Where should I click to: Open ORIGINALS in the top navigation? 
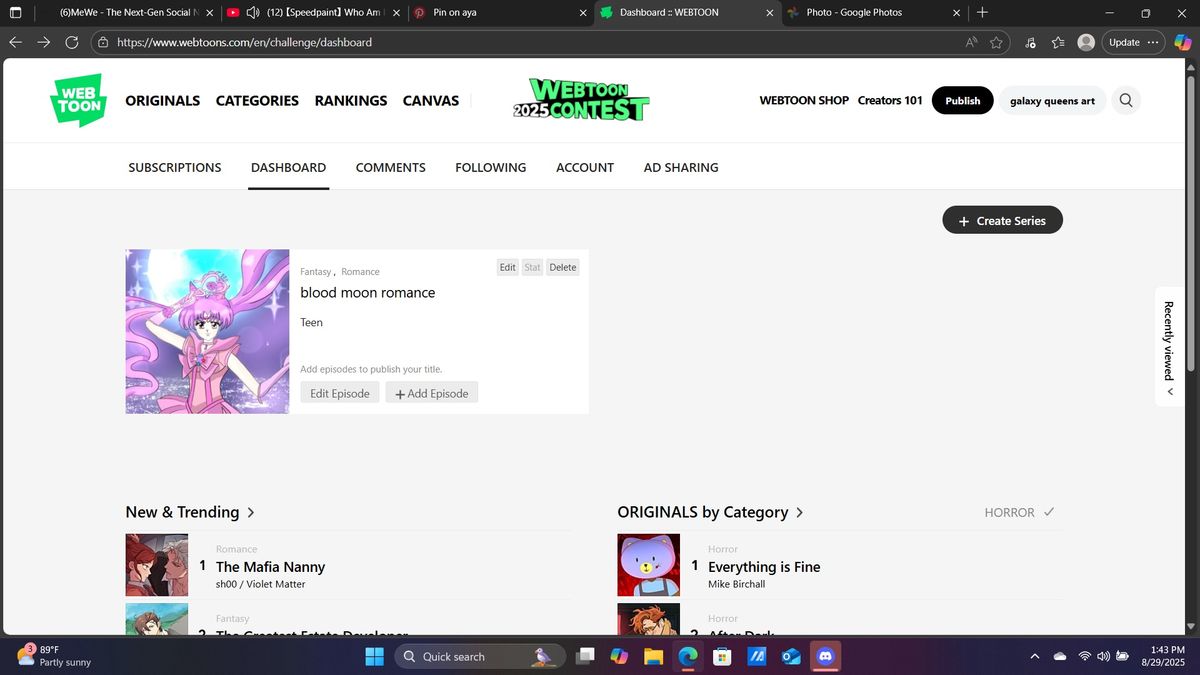pyautogui.click(x=163, y=100)
